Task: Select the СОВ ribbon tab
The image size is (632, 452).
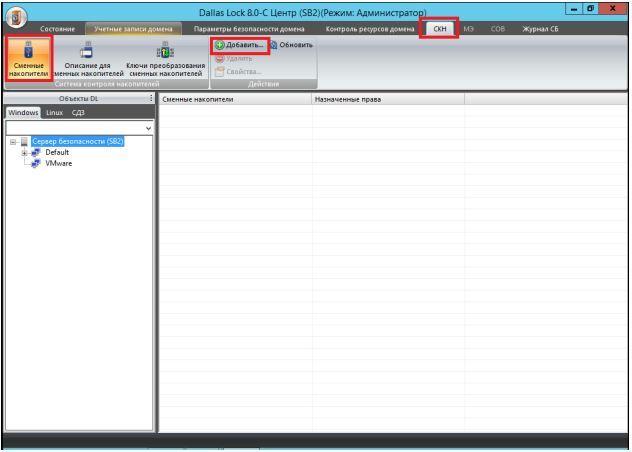Action: tap(497, 29)
